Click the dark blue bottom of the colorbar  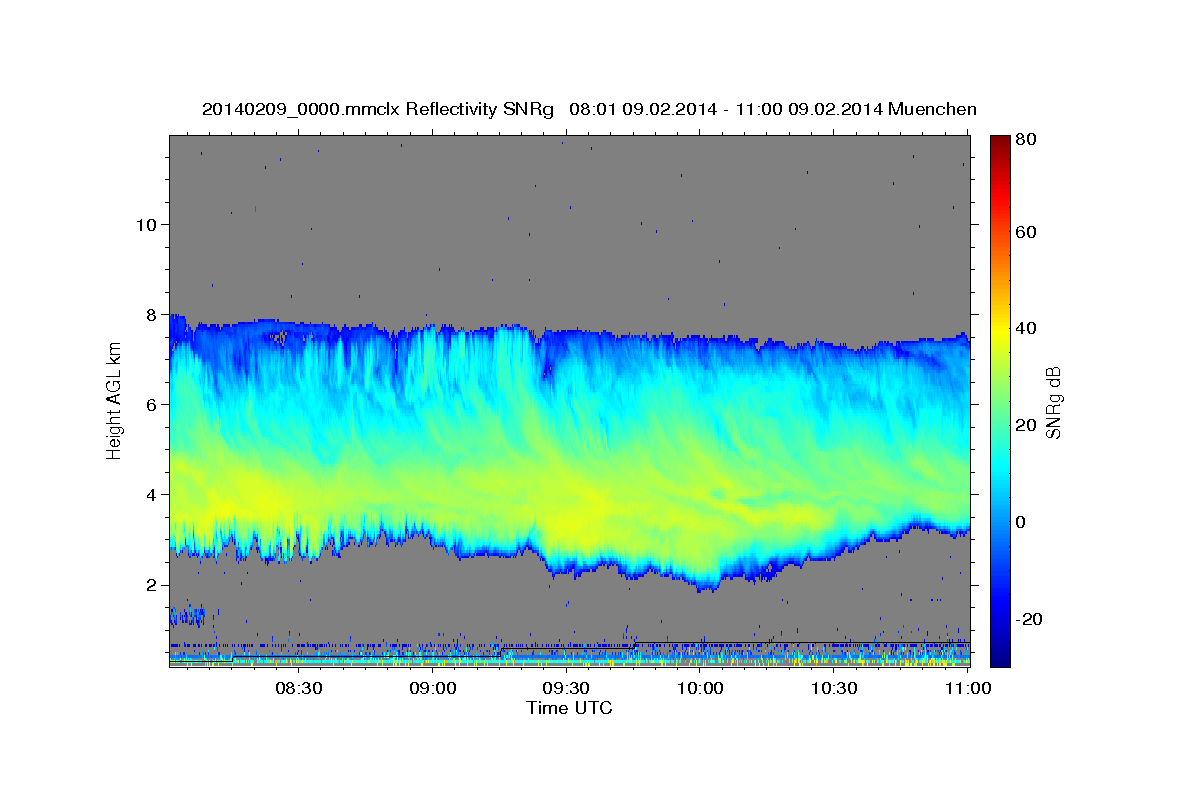click(x=1000, y=655)
